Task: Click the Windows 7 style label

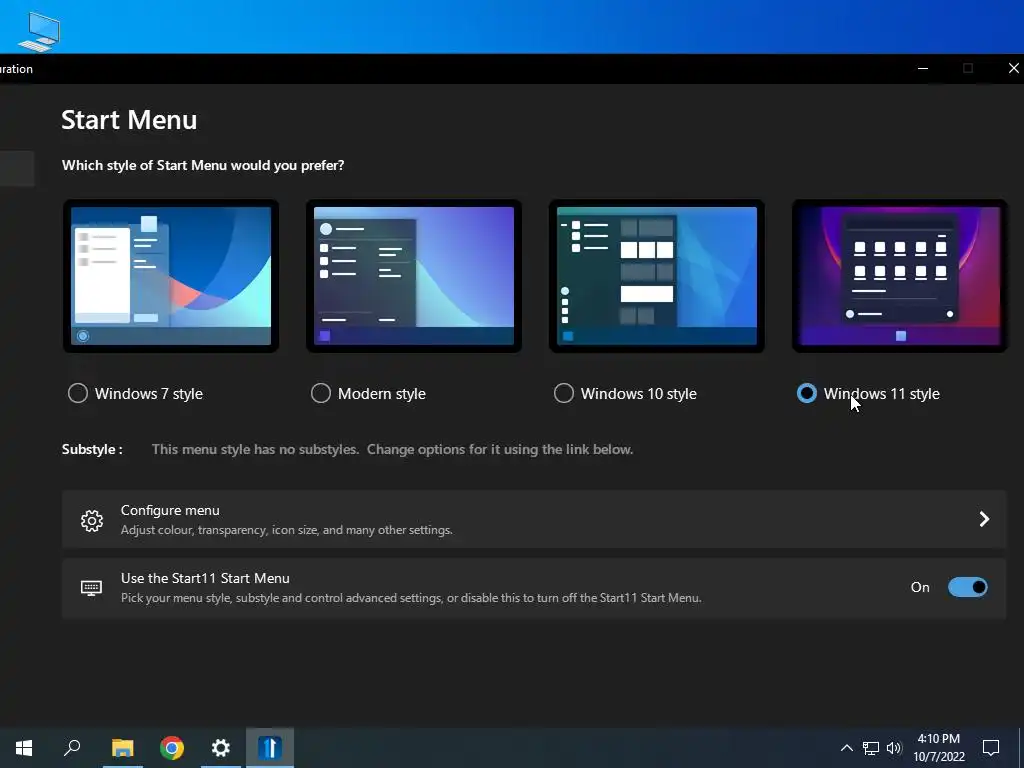Action: [149, 394]
